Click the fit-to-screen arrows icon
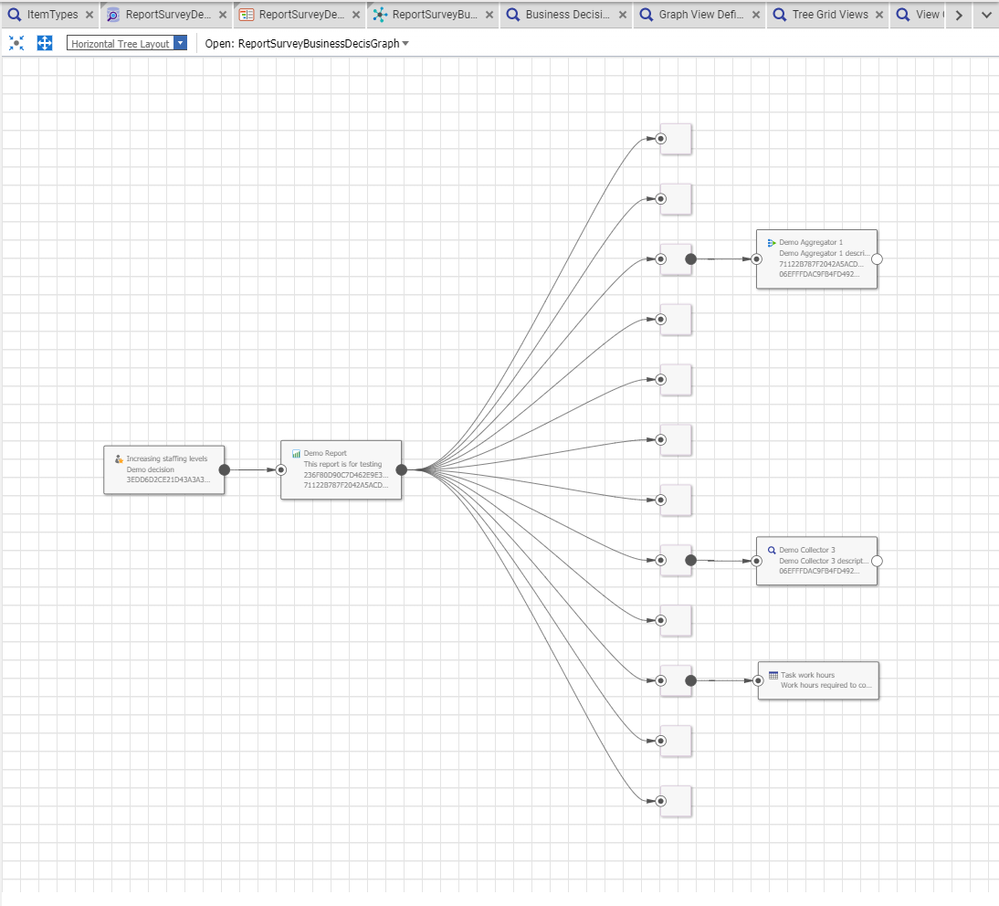This screenshot has height=906, width=999. pyautogui.click(x=45, y=43)
